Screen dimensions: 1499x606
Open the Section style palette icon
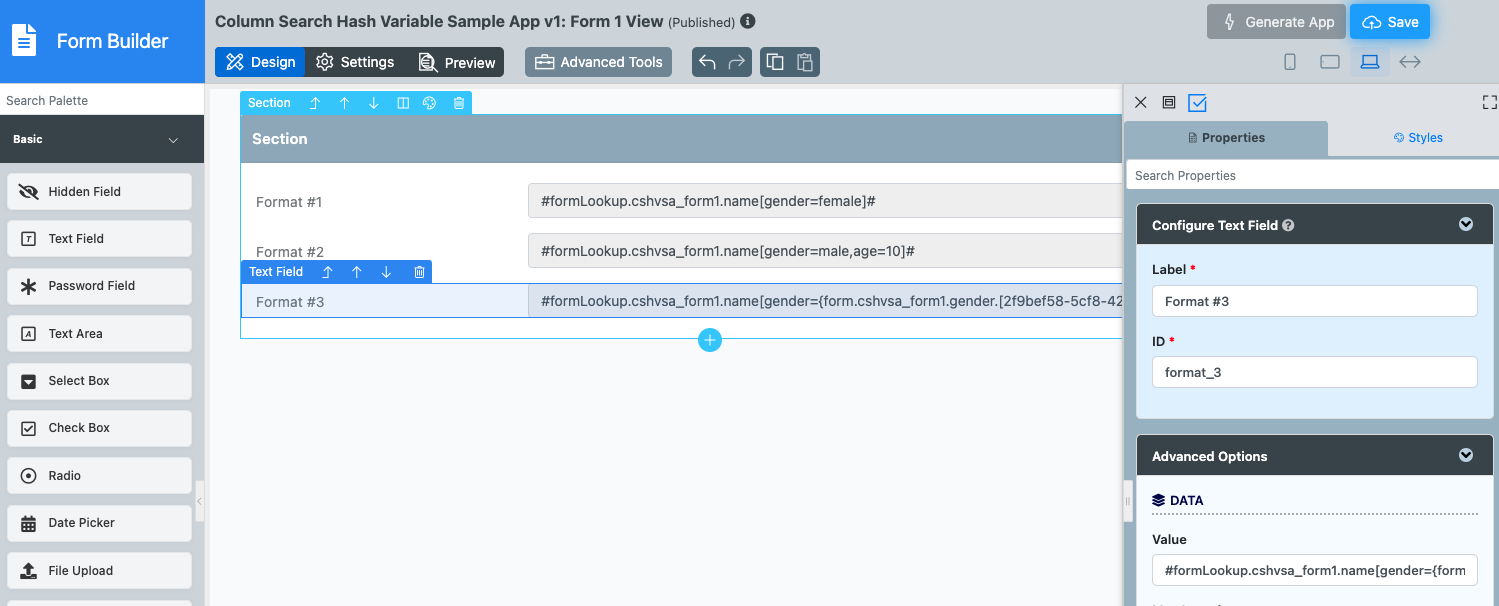[x=429, y=103]
